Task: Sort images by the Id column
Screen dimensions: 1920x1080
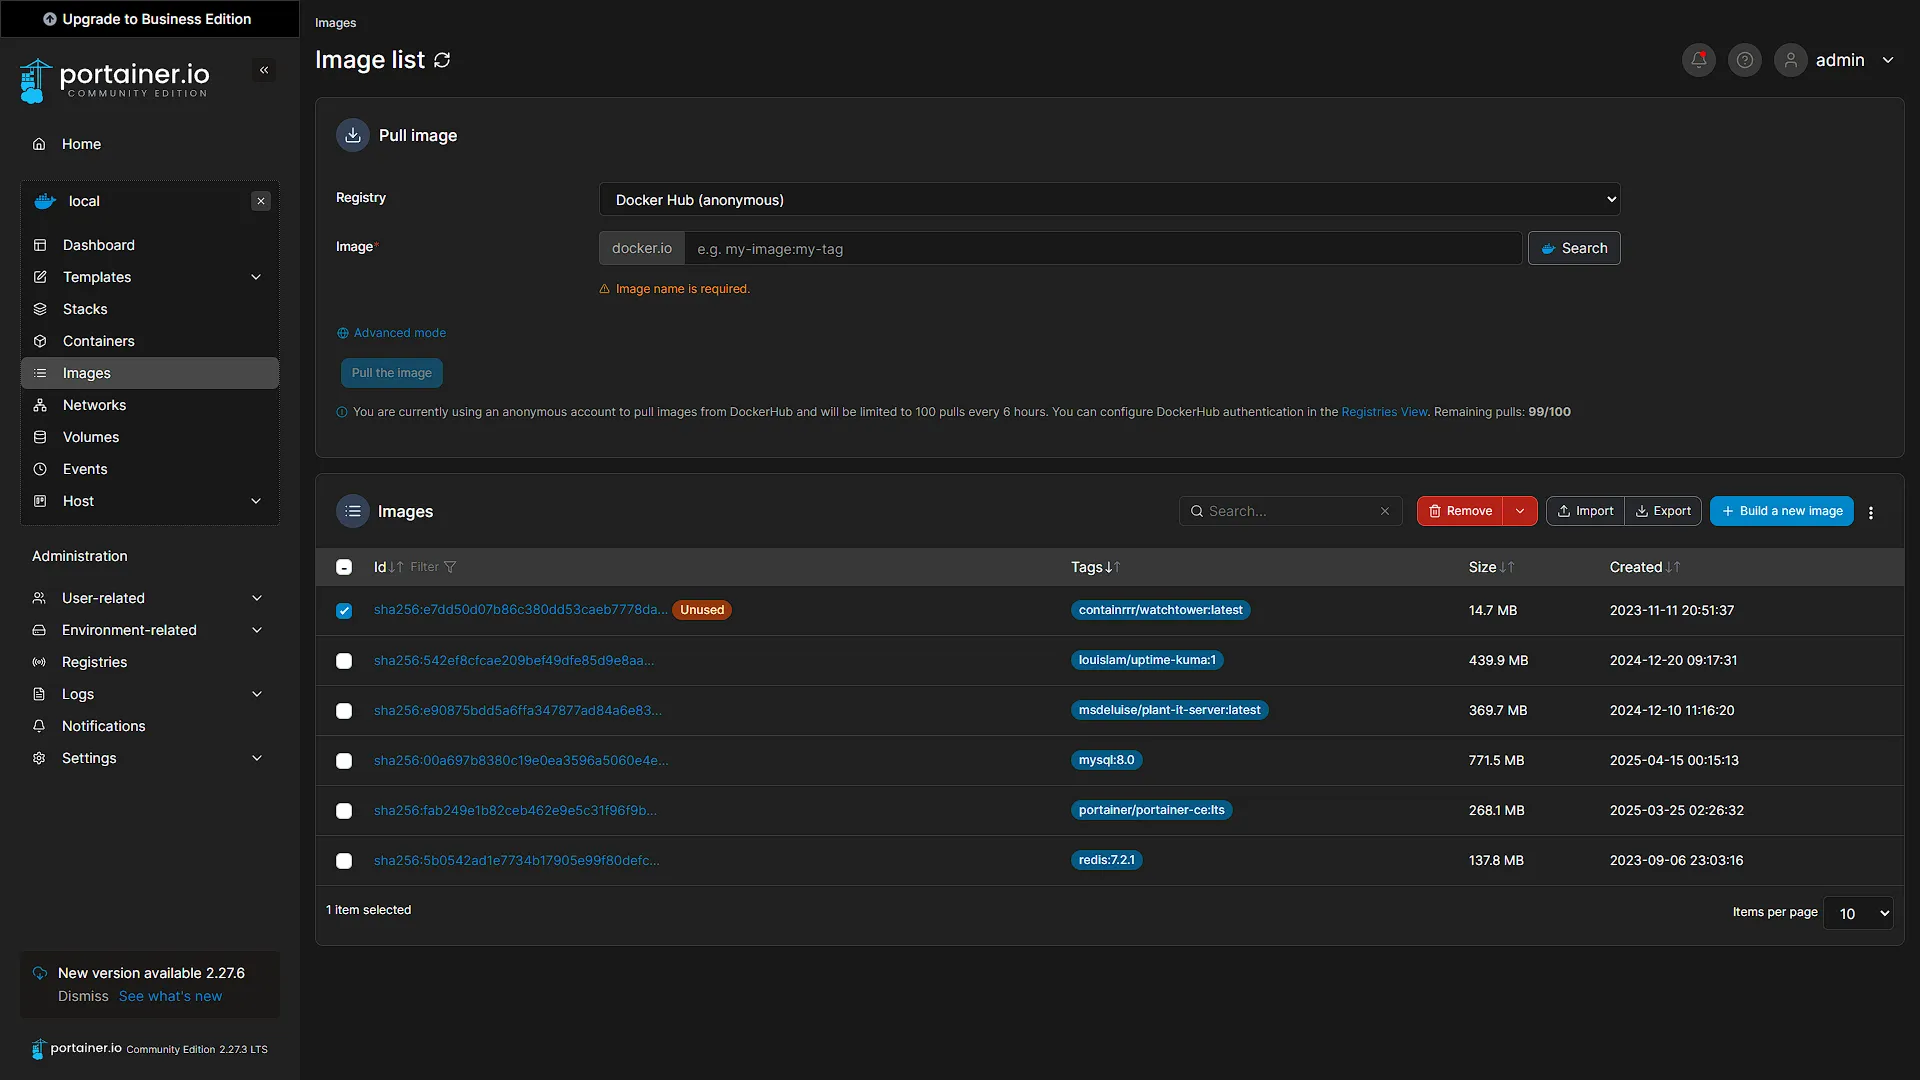Action: click(x=388, y=567)
